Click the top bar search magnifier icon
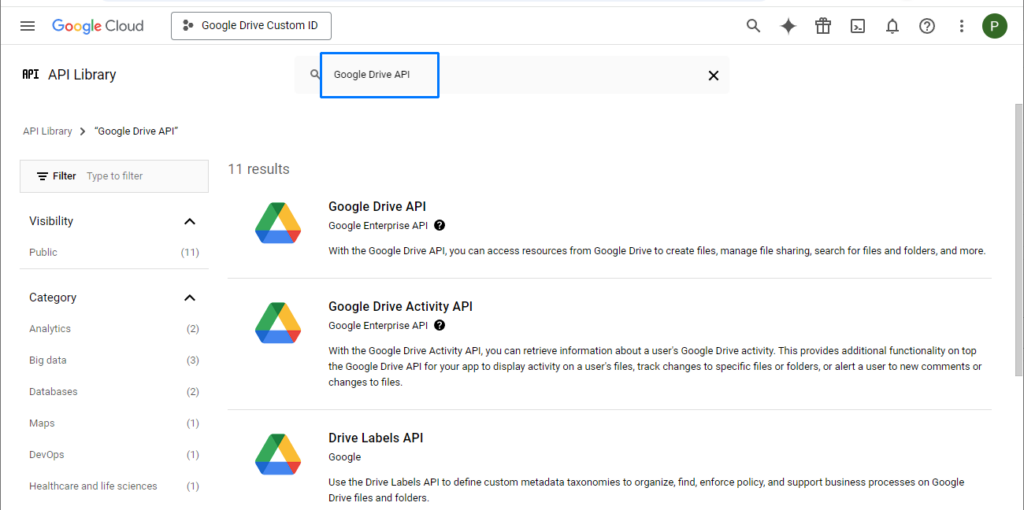The width and height of the screenshot is (1024, 510). tap(753, 26)
